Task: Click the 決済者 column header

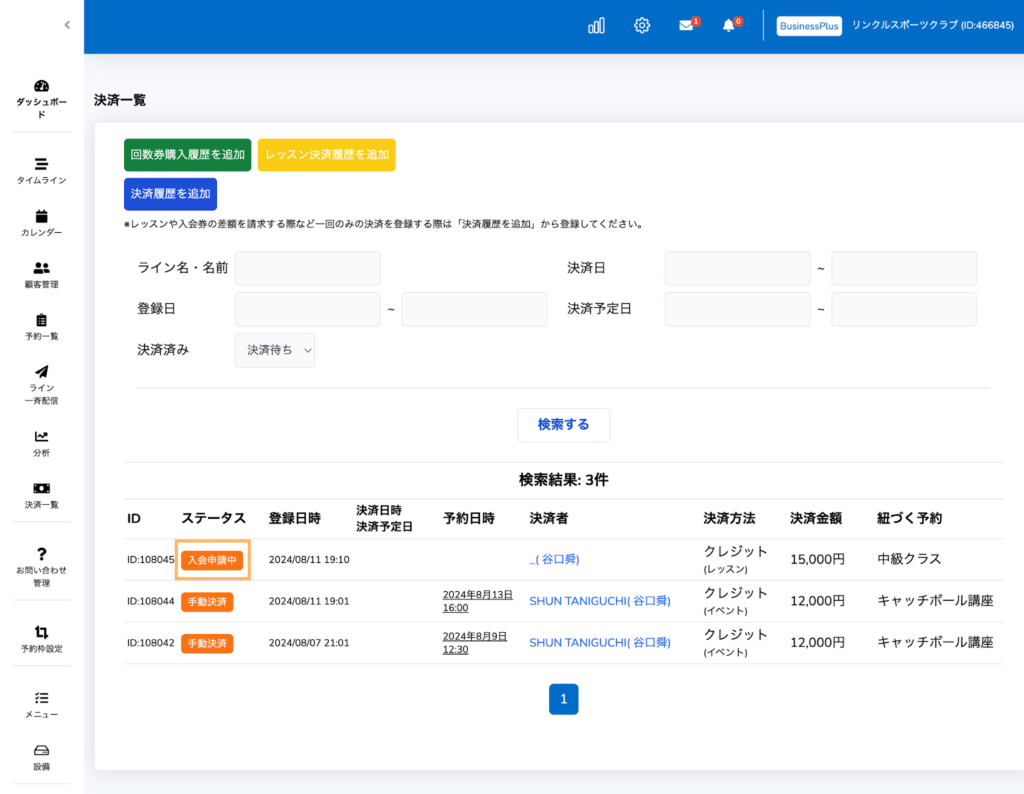Action: tap(549, 518)
